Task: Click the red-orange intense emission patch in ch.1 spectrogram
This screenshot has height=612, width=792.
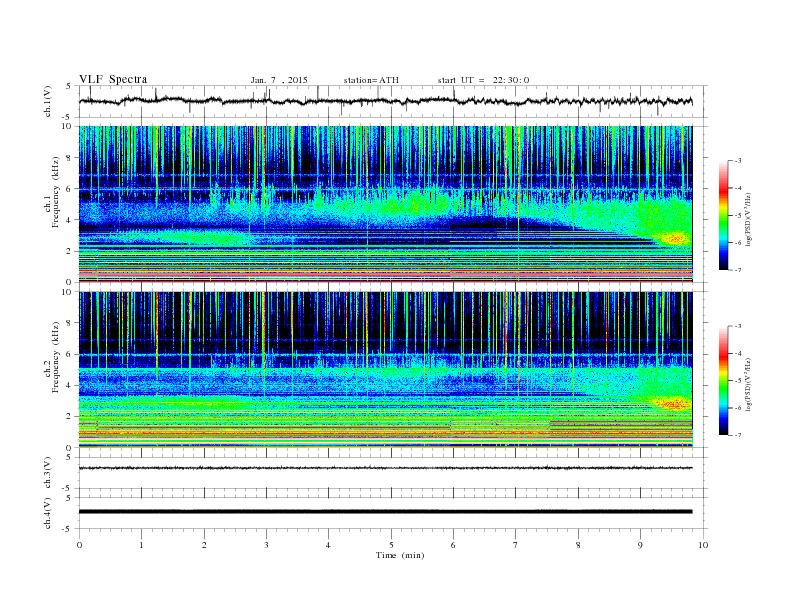Action: click(x=674, y=238)
